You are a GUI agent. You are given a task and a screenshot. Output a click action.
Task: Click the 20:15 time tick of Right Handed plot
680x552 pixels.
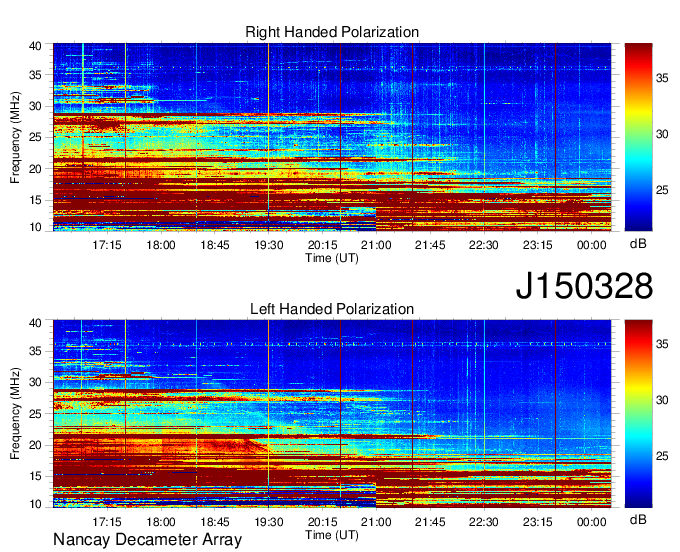point(322,245)
